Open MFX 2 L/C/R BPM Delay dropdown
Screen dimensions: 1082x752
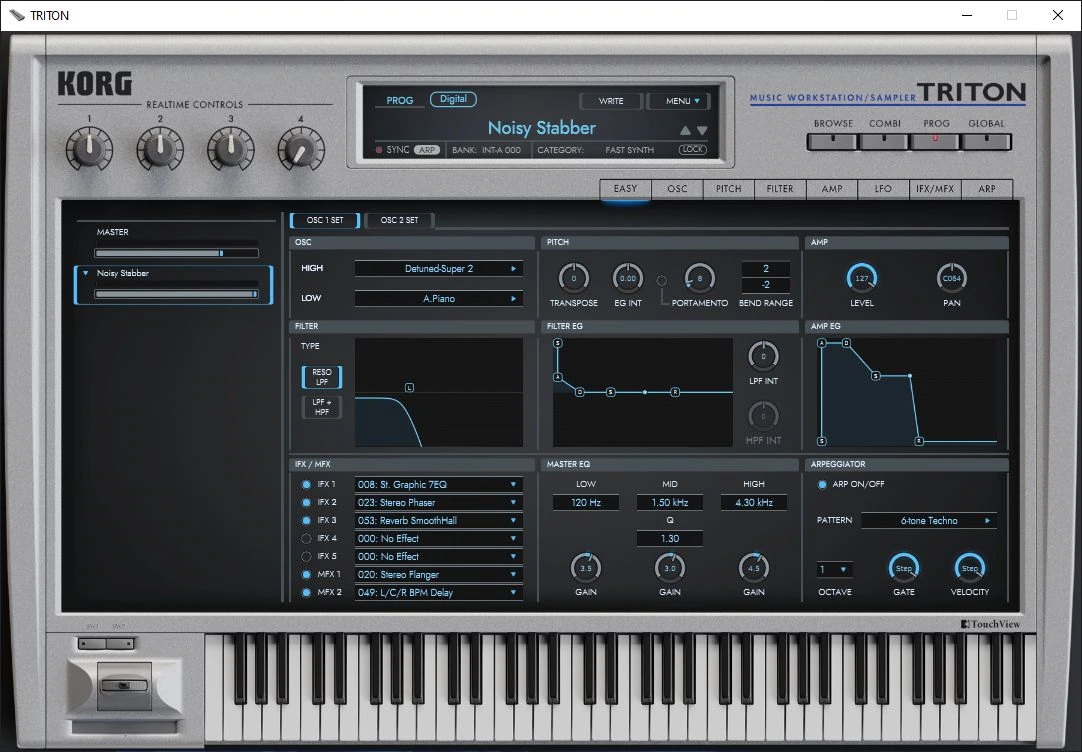(x=439, y=593)
